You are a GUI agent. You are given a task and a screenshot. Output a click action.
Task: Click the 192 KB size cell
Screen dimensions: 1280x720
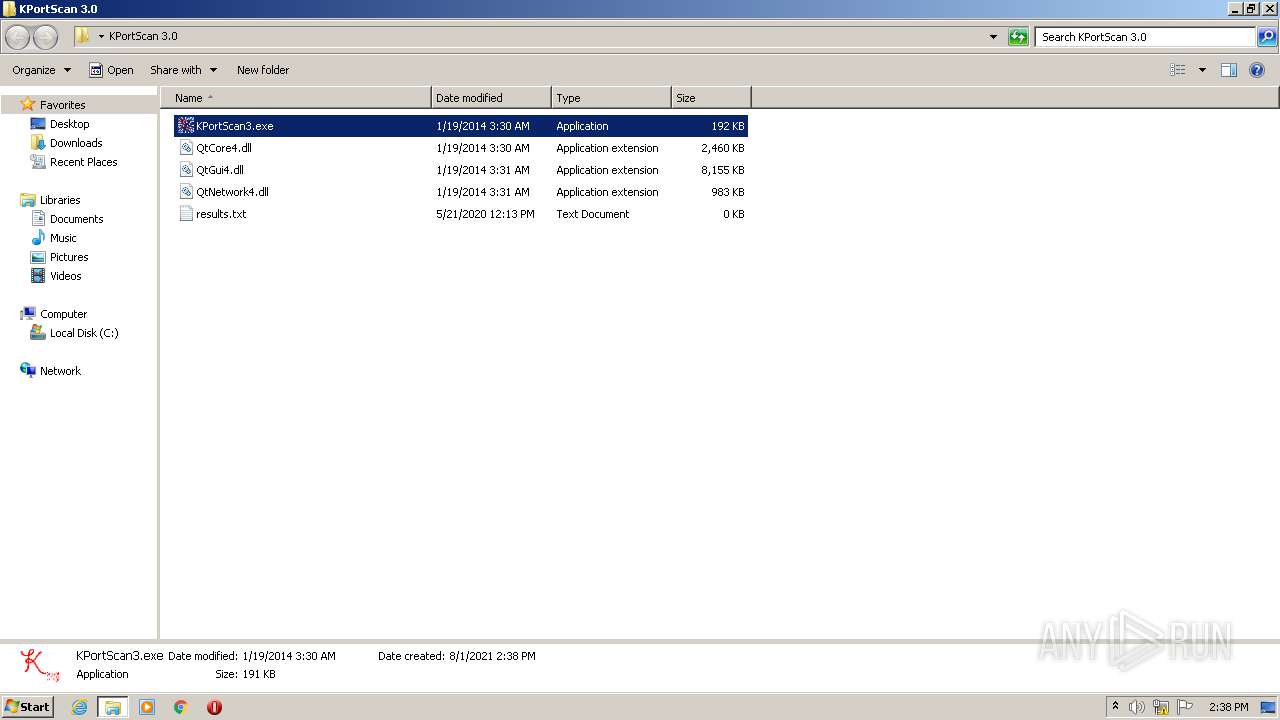point(727,126)
